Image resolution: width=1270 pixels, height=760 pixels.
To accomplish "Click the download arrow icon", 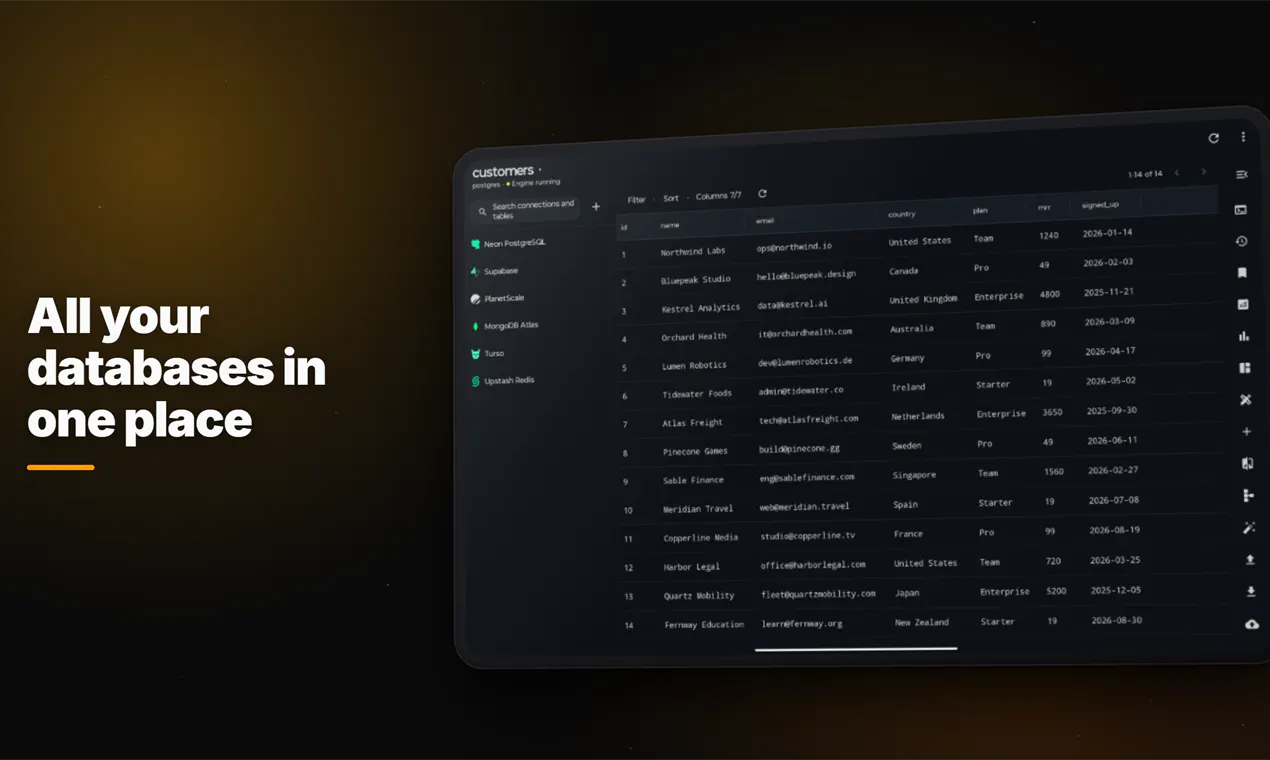I will [1251, 592].
